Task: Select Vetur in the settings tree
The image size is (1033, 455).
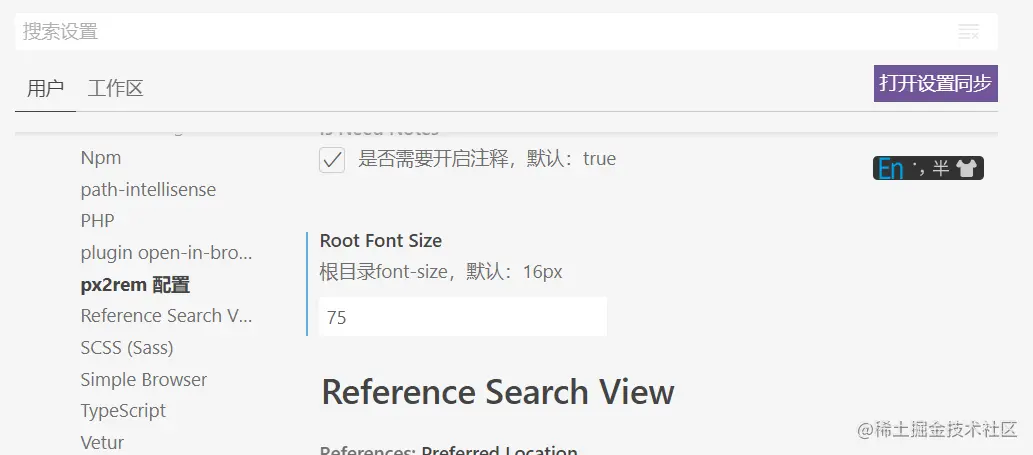Action: [x=102, y=442]
